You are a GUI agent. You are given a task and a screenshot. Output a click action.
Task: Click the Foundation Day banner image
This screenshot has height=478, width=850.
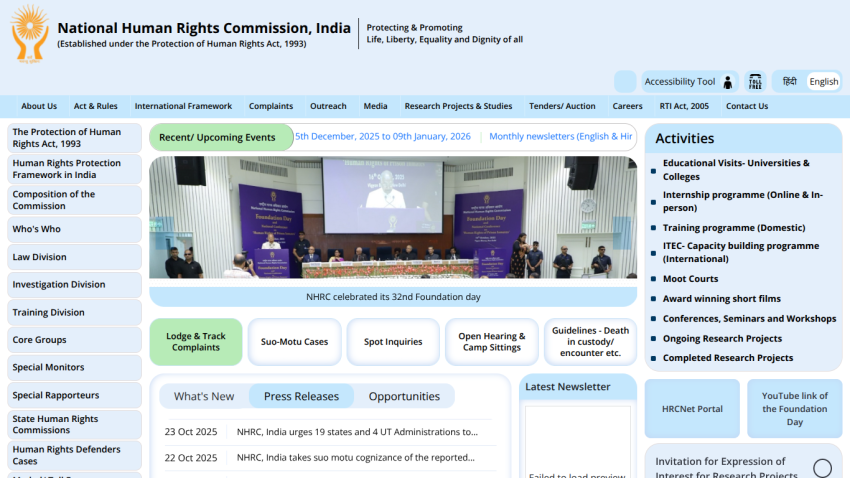(393, 217)
